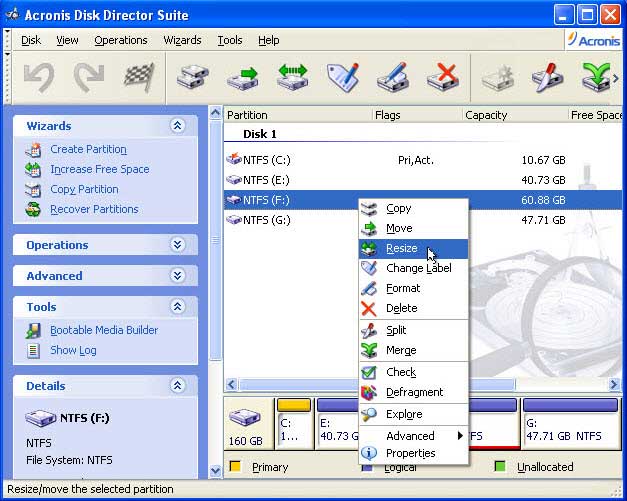The height and width of the screenshot is (501, 627).
Task: Click the Merge partition green arrow toolbar icon
Action: (597, 77)
